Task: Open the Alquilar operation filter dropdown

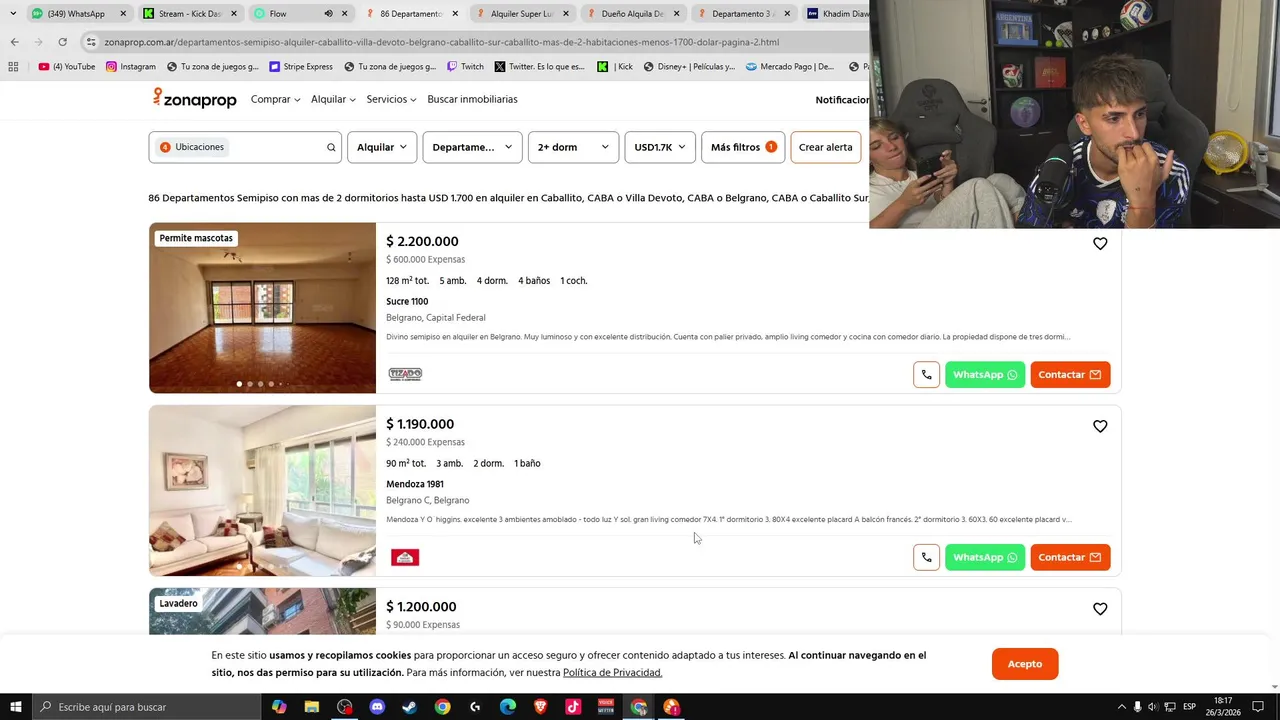Action: tap(382, 147)
